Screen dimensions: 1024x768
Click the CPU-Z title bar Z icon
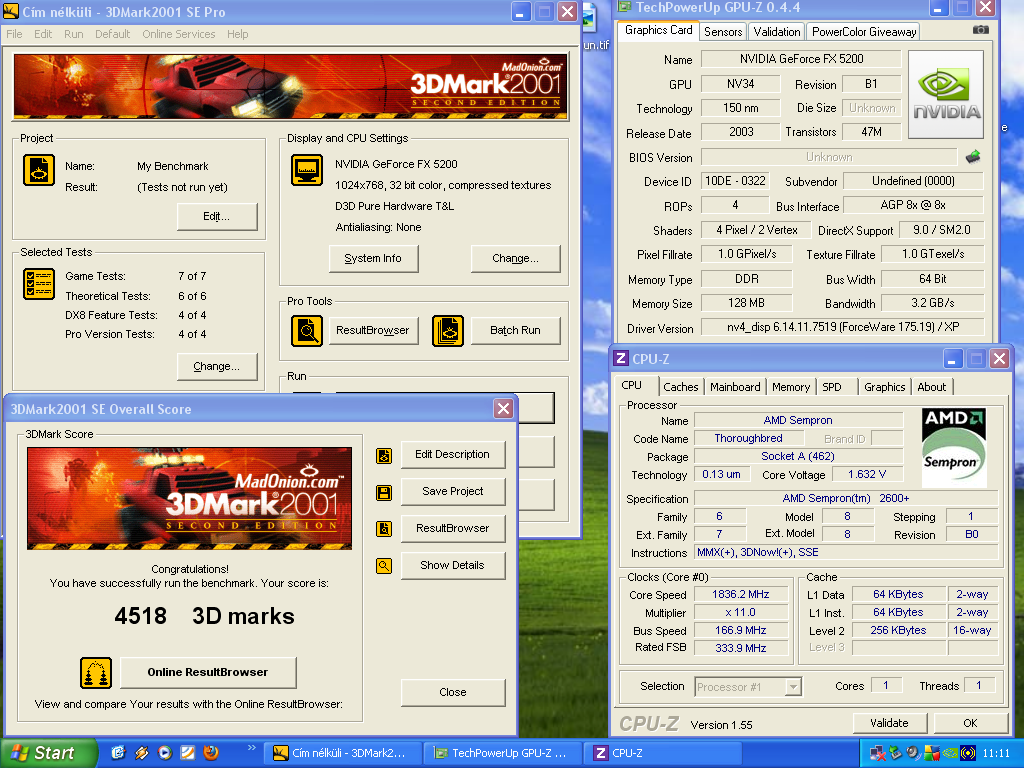[621, 359]
